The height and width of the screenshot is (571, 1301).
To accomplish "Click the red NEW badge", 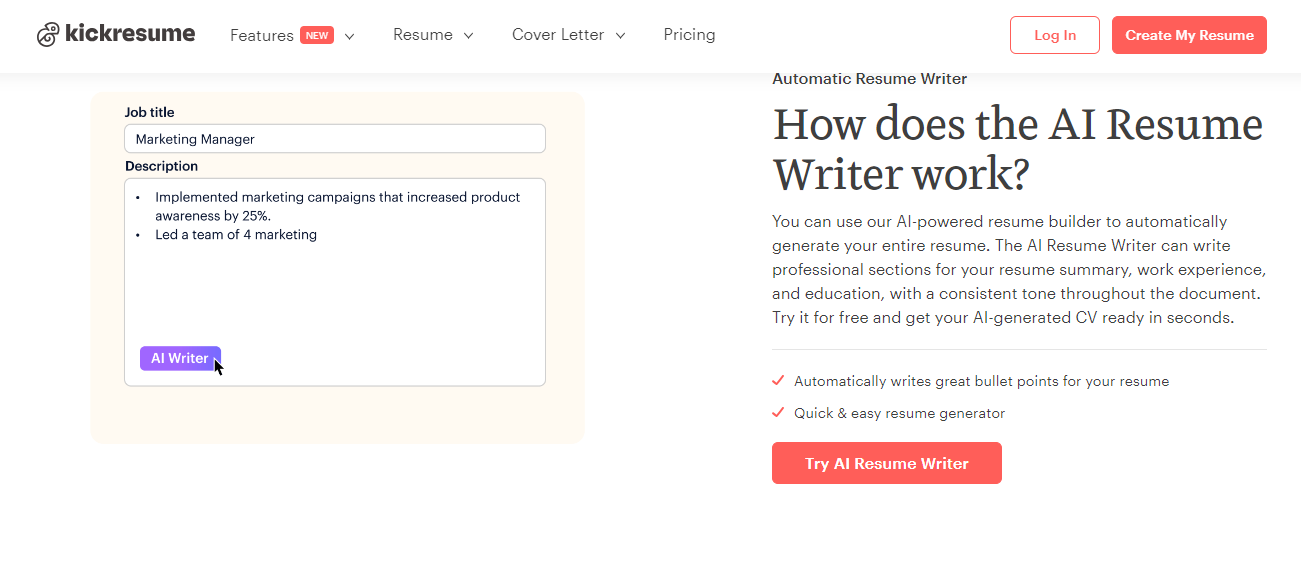I will coord(317,35).
